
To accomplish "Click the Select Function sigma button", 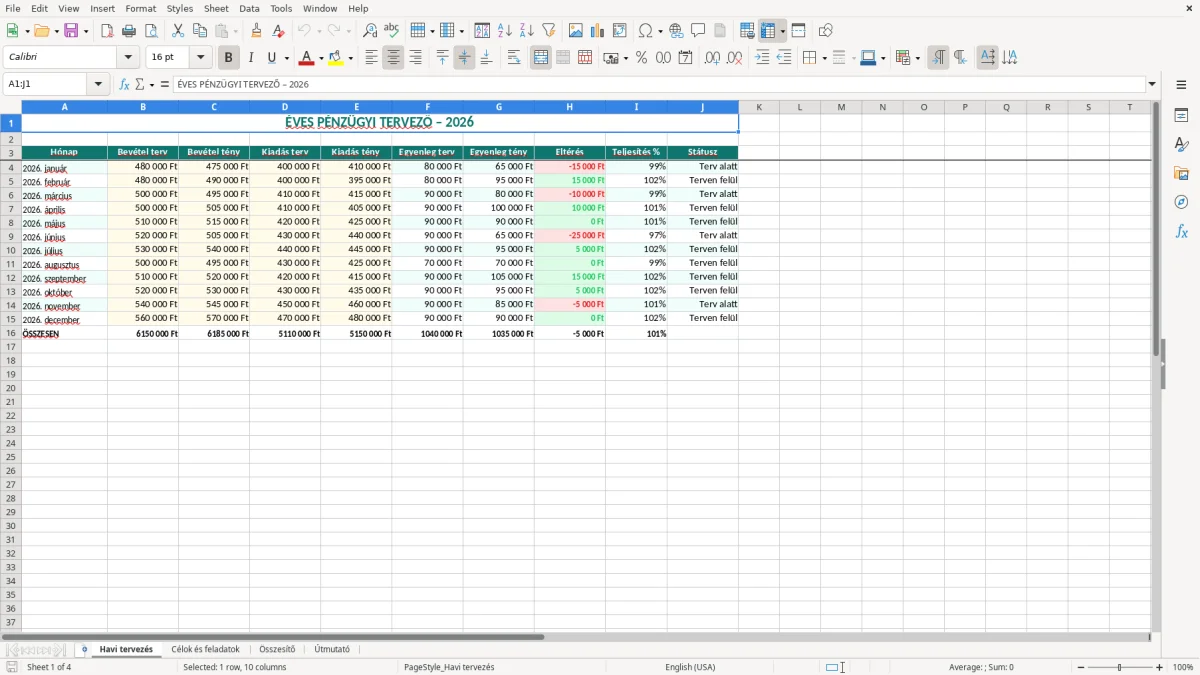I will click(140, 85).
